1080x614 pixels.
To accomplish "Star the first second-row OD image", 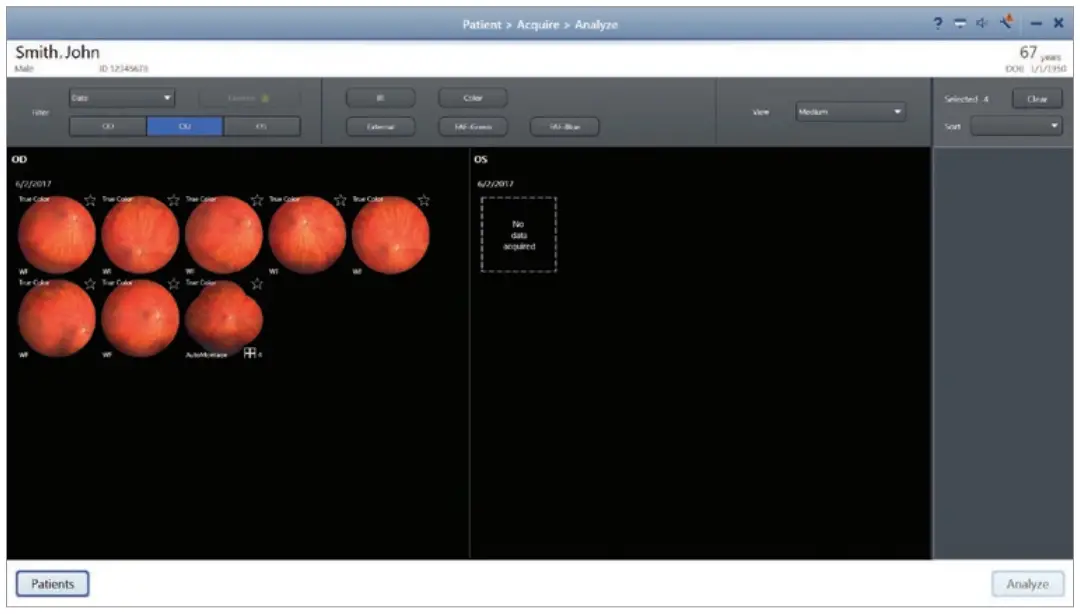I will (90, 283).
